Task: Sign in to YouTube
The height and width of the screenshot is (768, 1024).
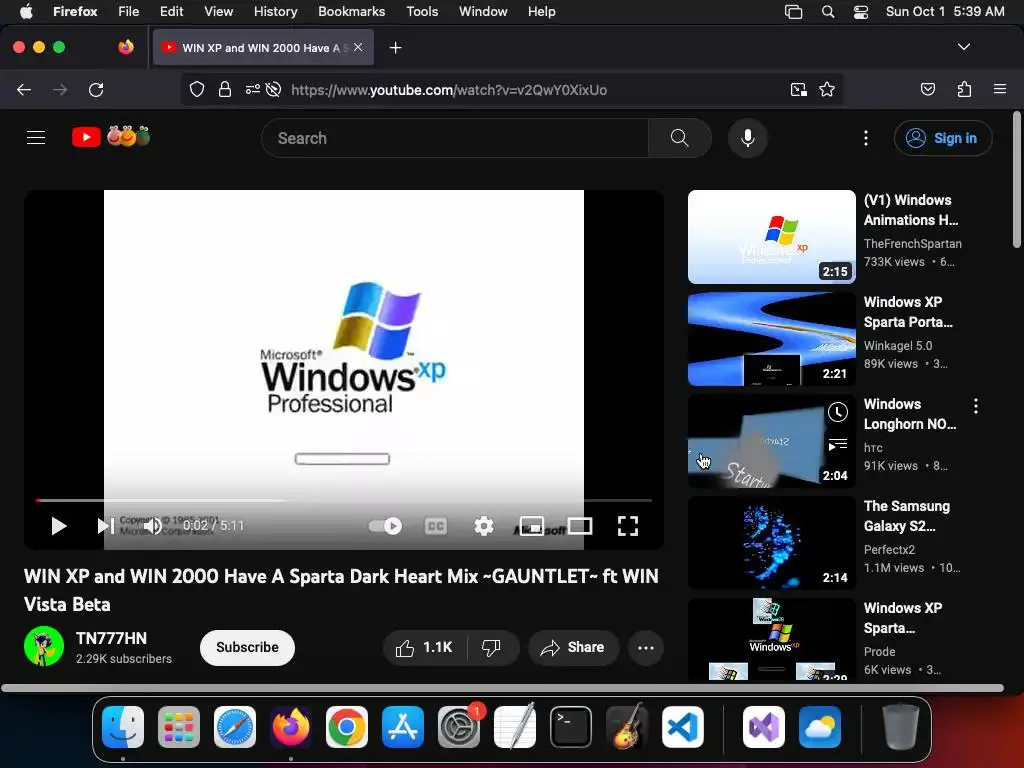Action: (x=943, y=138)
